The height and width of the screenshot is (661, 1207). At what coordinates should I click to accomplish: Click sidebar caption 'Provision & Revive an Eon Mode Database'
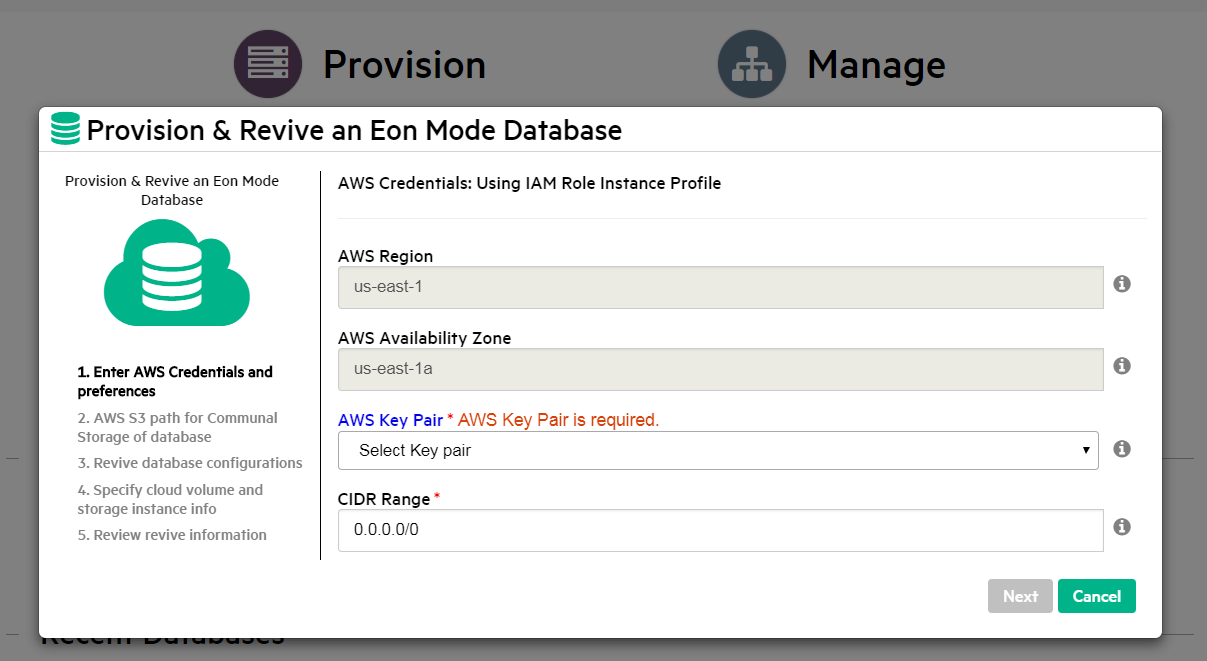(x=172, y=190)
